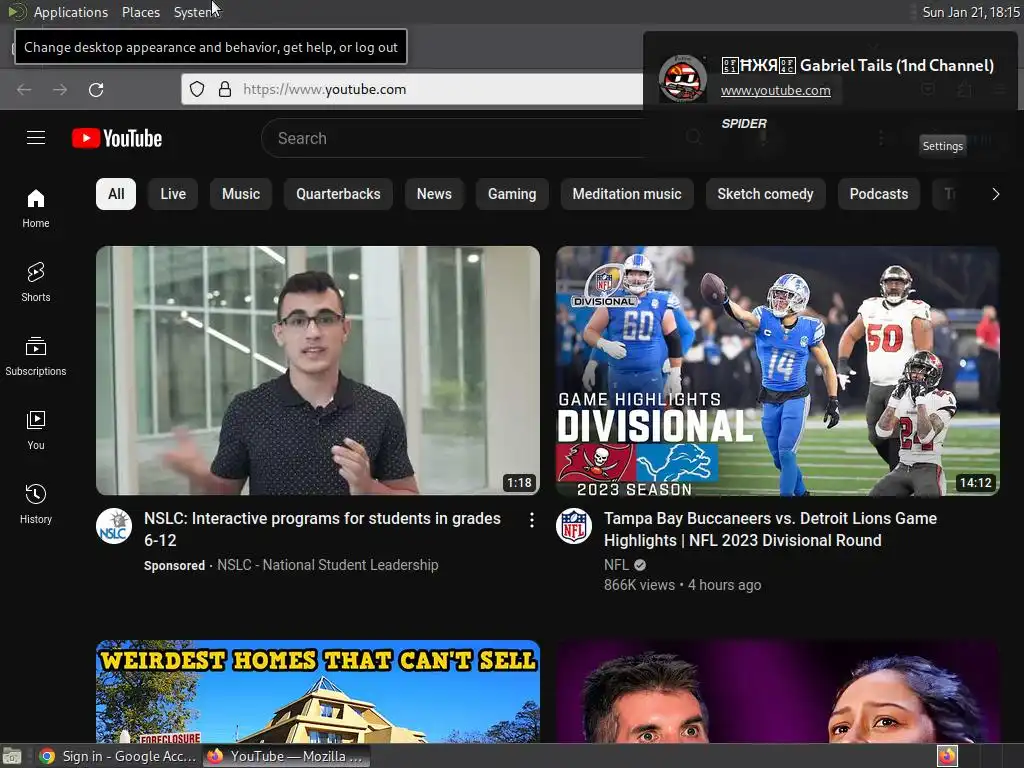Open Subscriptions from the sidebar
Viewport: 1024px width, 768px height.
point(36,356)
